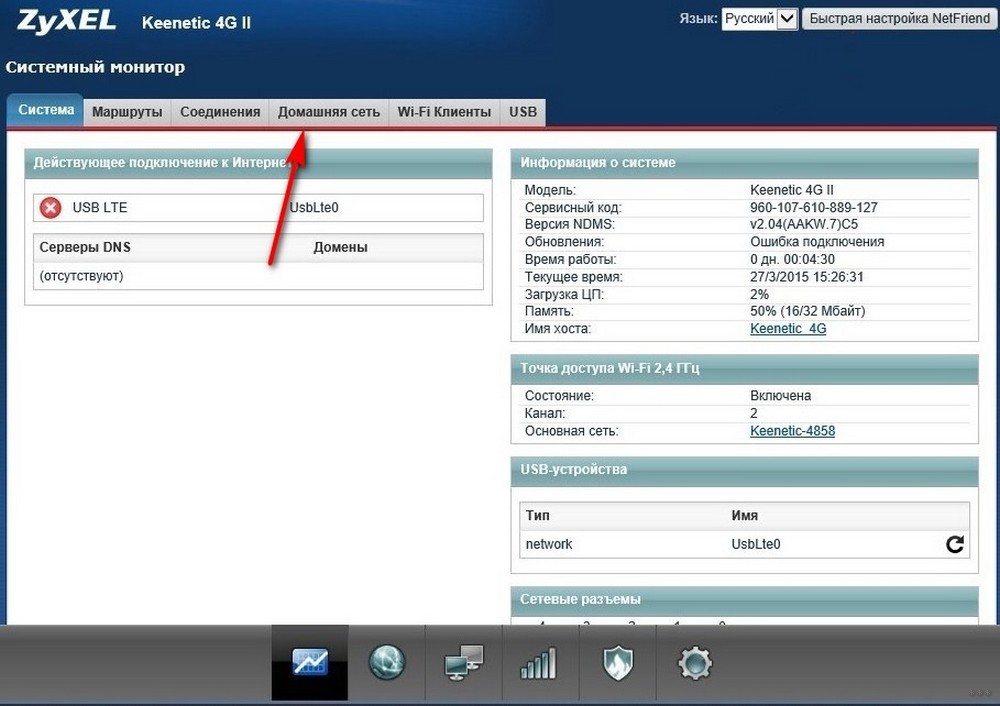Click the USB LTE connection row
This screenshot has width=1000, height=706.
258,208
